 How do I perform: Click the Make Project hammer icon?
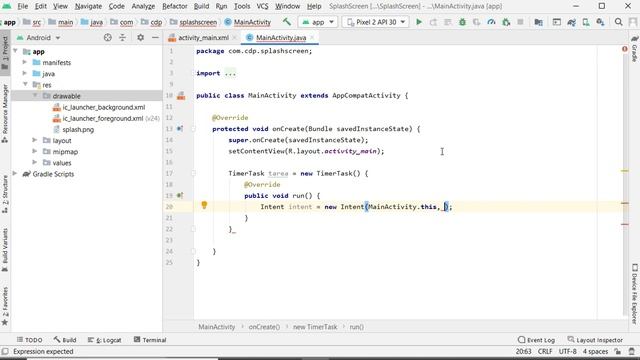point(287,22)
